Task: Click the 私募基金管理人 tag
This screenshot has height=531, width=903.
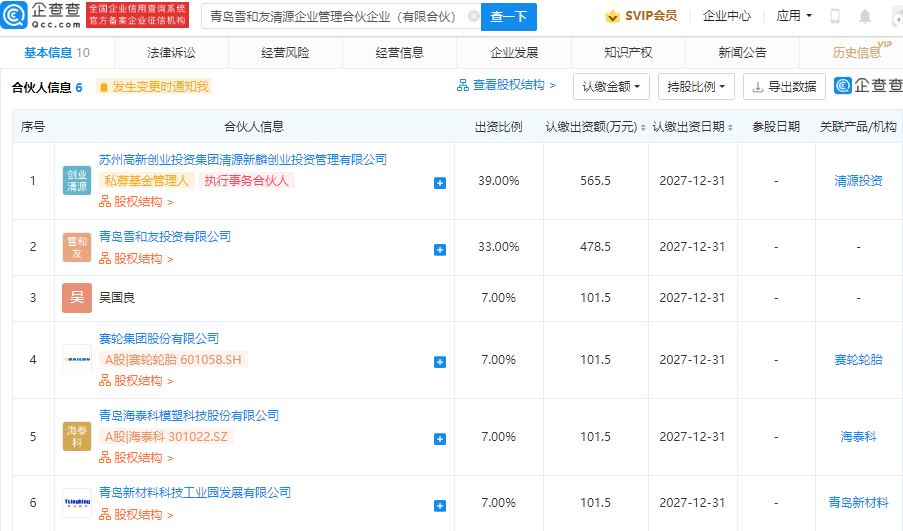Action: click(x=146, y=181)
